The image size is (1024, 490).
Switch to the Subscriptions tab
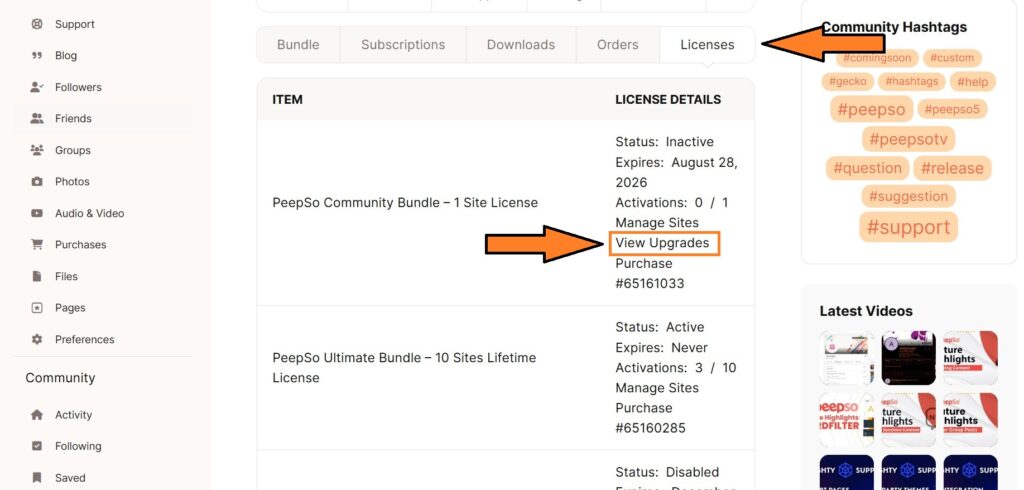click(403, 45)
